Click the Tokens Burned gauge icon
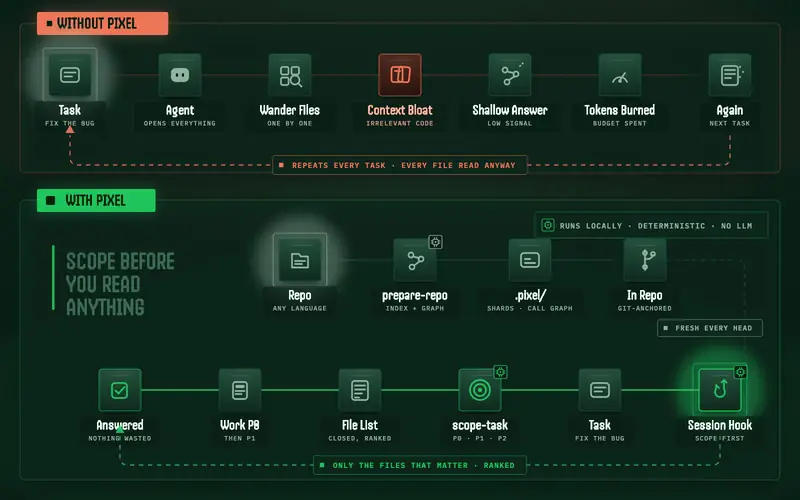Image resolution: width=800 pixels, height=500 pixels. (x=620, y=75)
